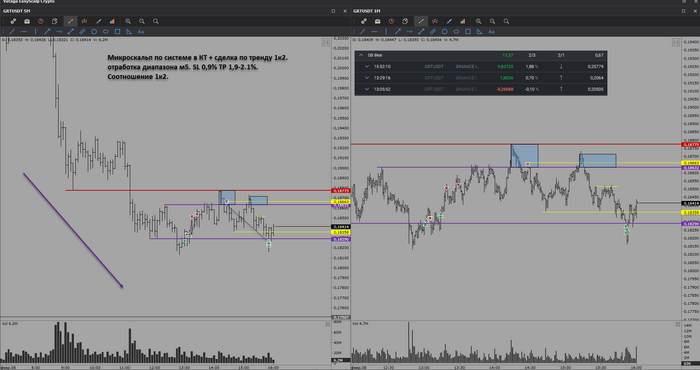Select the text label tool in GRTUSDT 5M window

141,32
